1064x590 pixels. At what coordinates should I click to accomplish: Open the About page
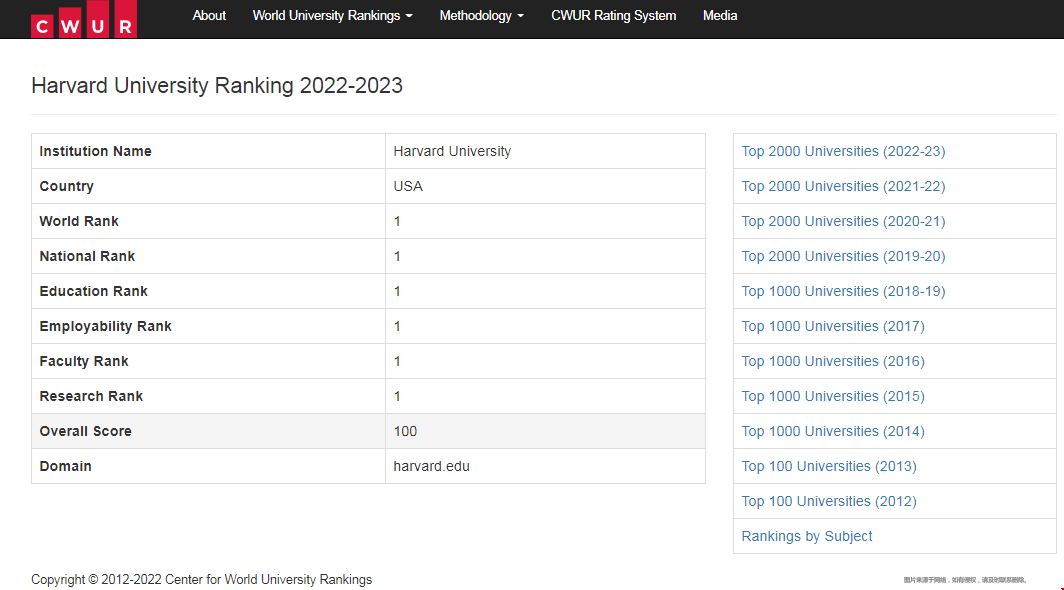(x=209, y=16)
